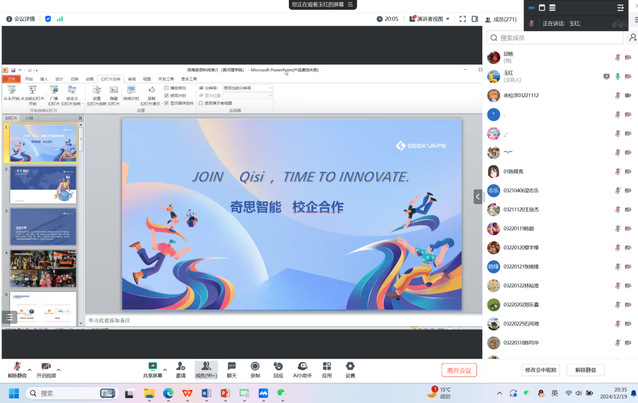Expand video options arrow beside 开启视频
The width and height of the screenshot is (638, 403).
(x=59, y=370)
